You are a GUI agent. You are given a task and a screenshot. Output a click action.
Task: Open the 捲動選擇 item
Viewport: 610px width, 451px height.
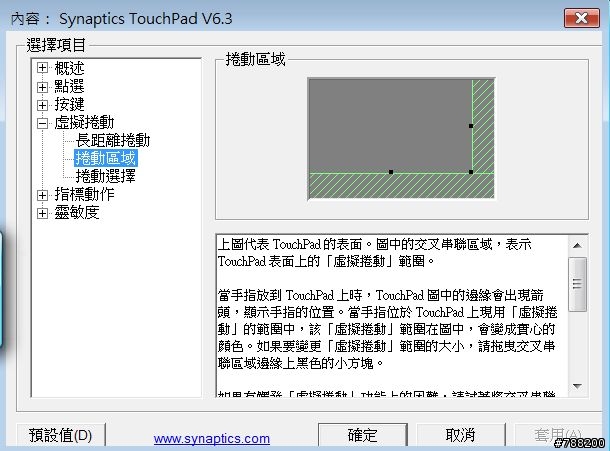105,176
